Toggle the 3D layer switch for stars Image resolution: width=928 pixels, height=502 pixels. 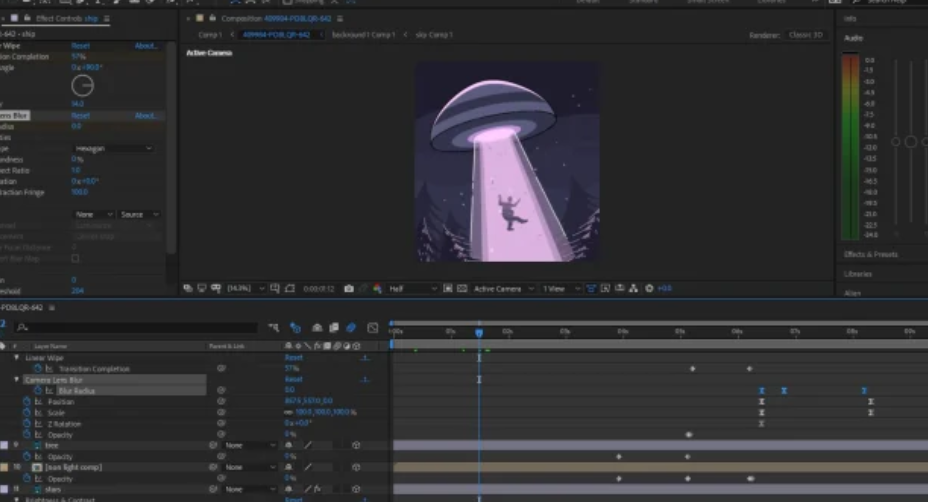(x=355, y=489)
